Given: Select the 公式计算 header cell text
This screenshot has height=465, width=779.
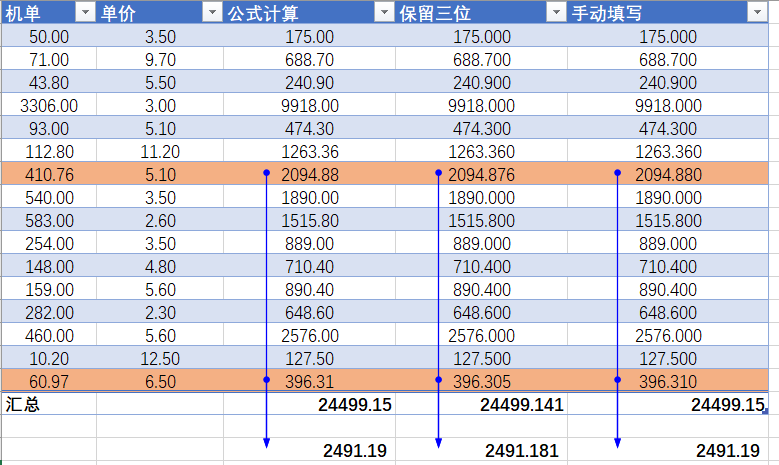Looking at the screenshot, I should pos(263,13).
